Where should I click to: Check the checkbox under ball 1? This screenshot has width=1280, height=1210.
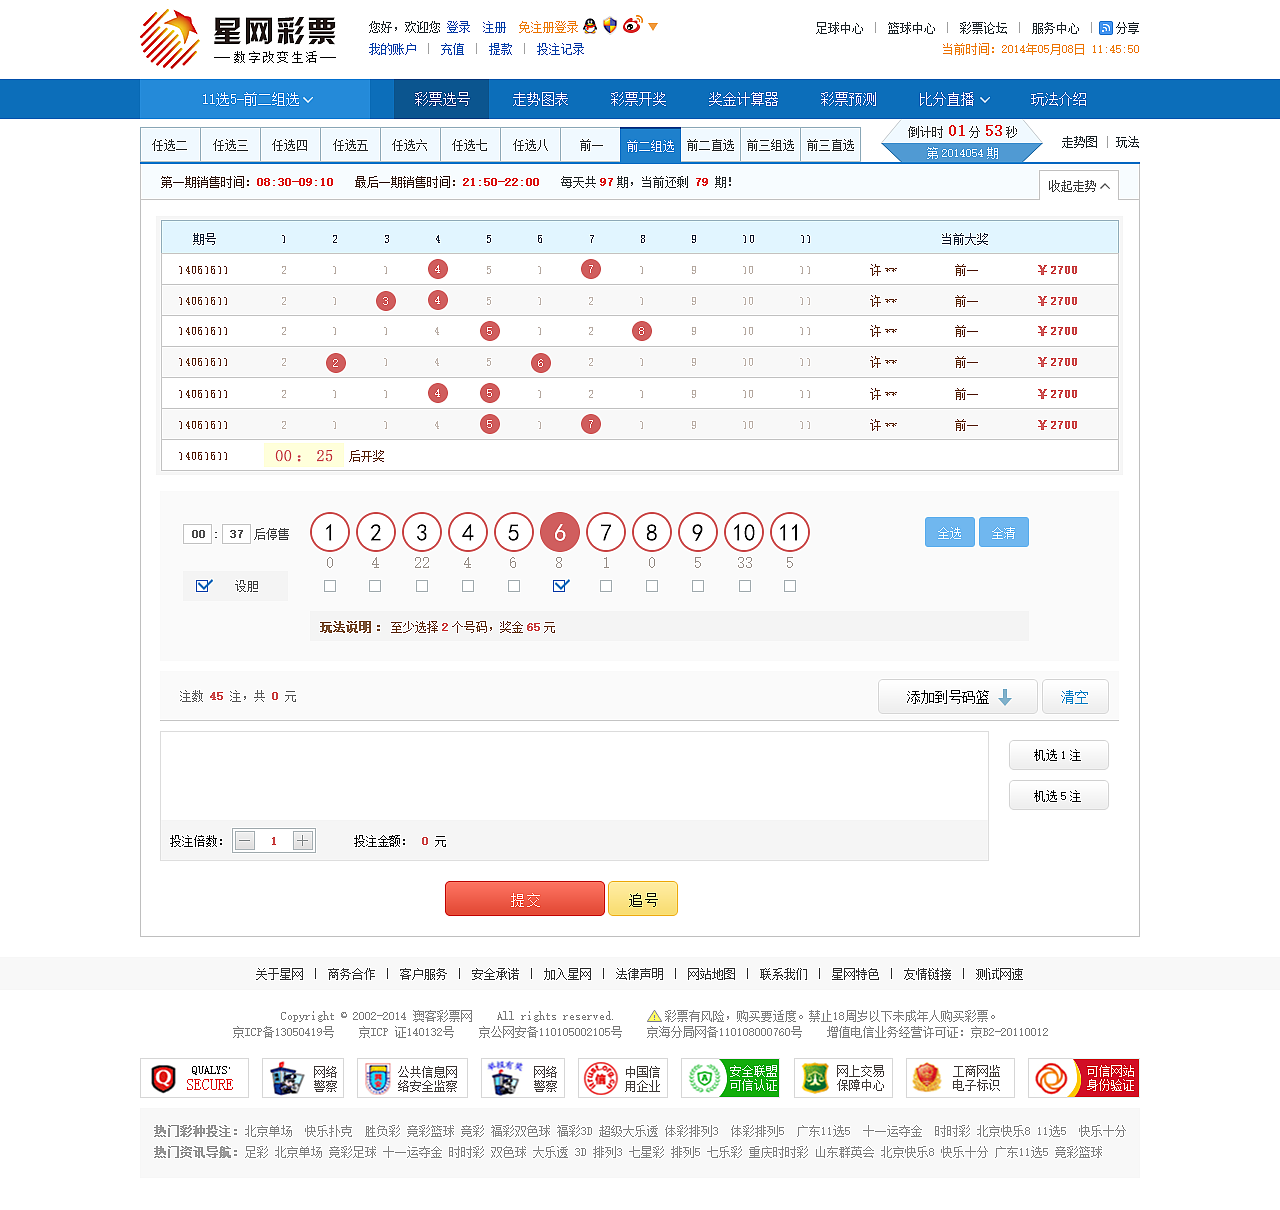pyautogui.click(x=329, y=586)
